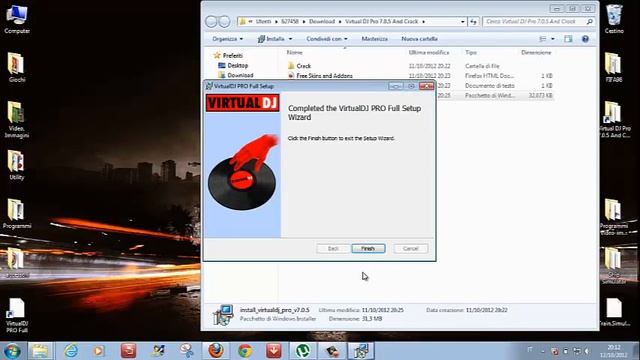Click Download in the address breadcrumb

(322, 21)
